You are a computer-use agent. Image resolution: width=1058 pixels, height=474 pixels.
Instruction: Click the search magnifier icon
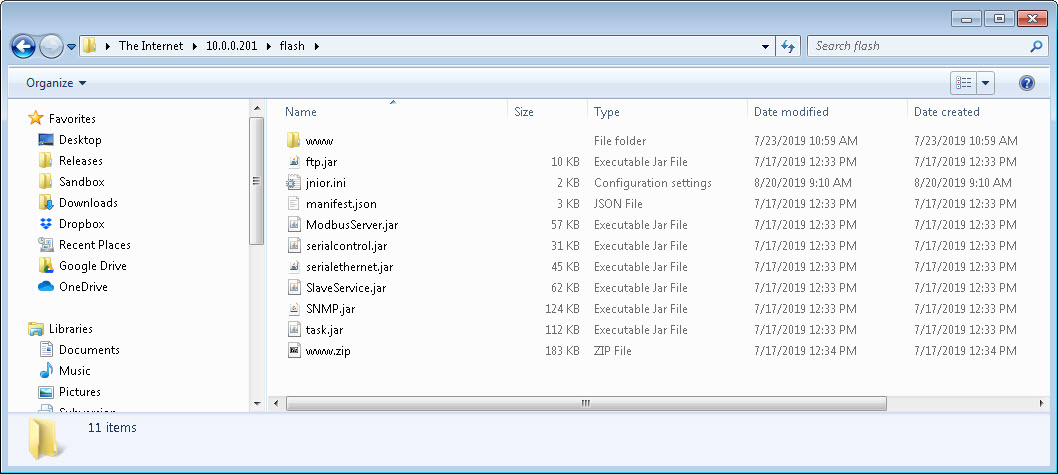1036,46
